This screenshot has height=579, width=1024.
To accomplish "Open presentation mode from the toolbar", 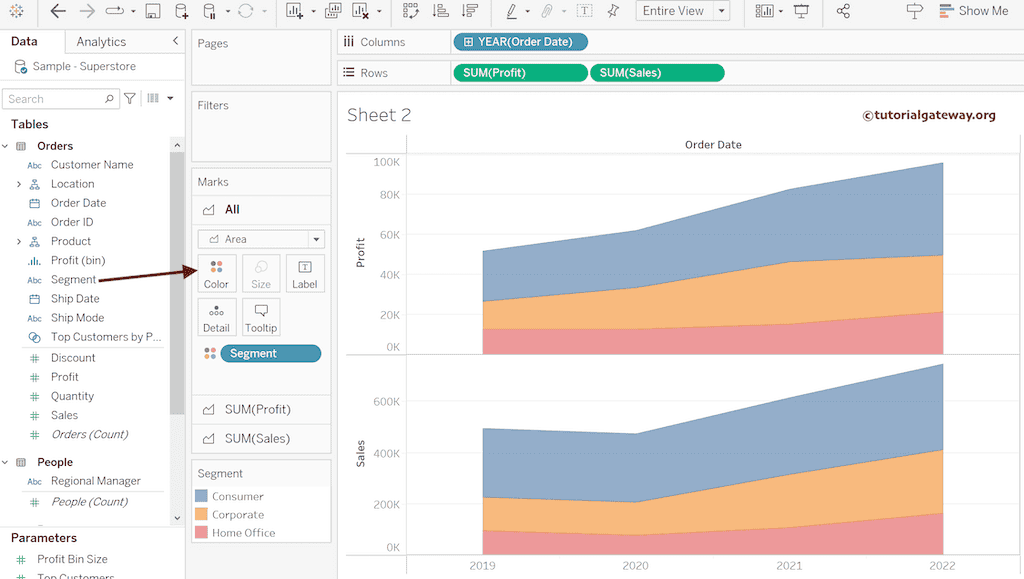I will click(x=801, y=11).
